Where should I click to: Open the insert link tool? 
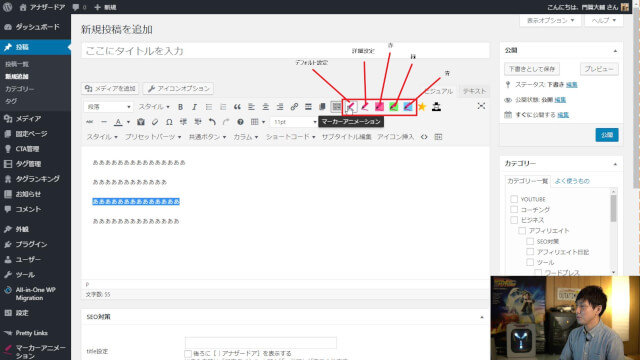point(294,107)
